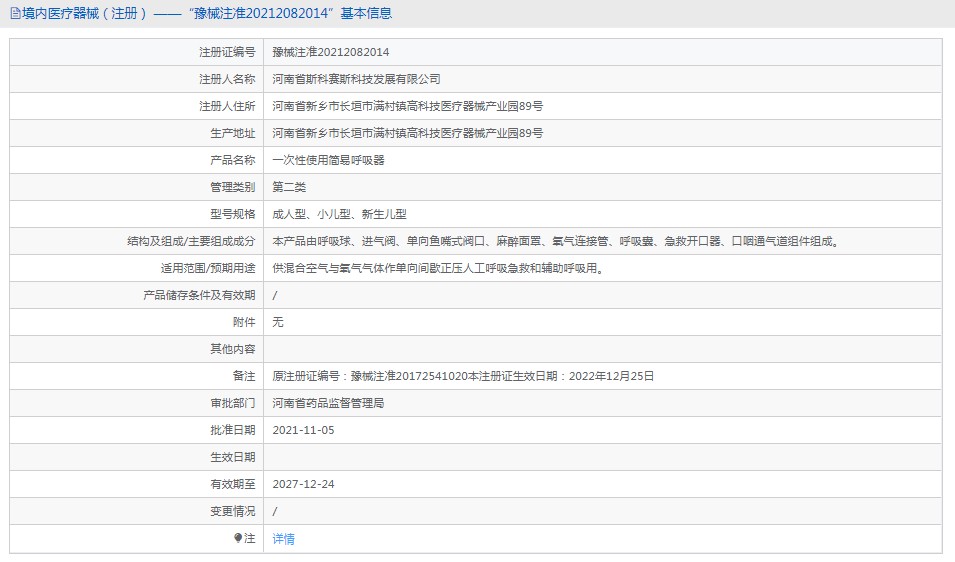Click the 批准日期 label

click(233, 430)
